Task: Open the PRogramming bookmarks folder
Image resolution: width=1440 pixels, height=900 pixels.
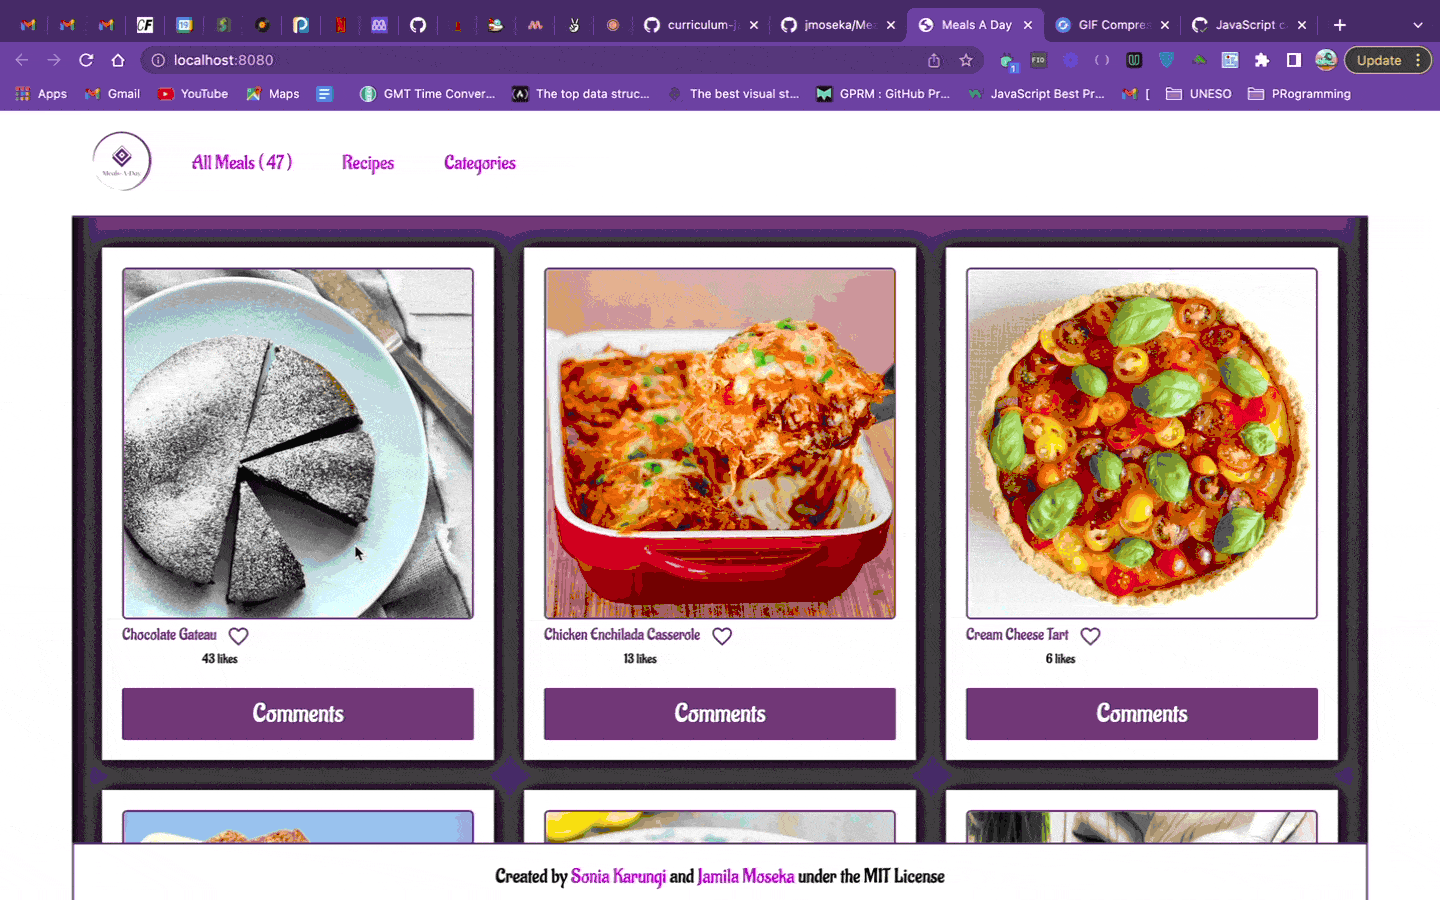Action: [1300, 94]
